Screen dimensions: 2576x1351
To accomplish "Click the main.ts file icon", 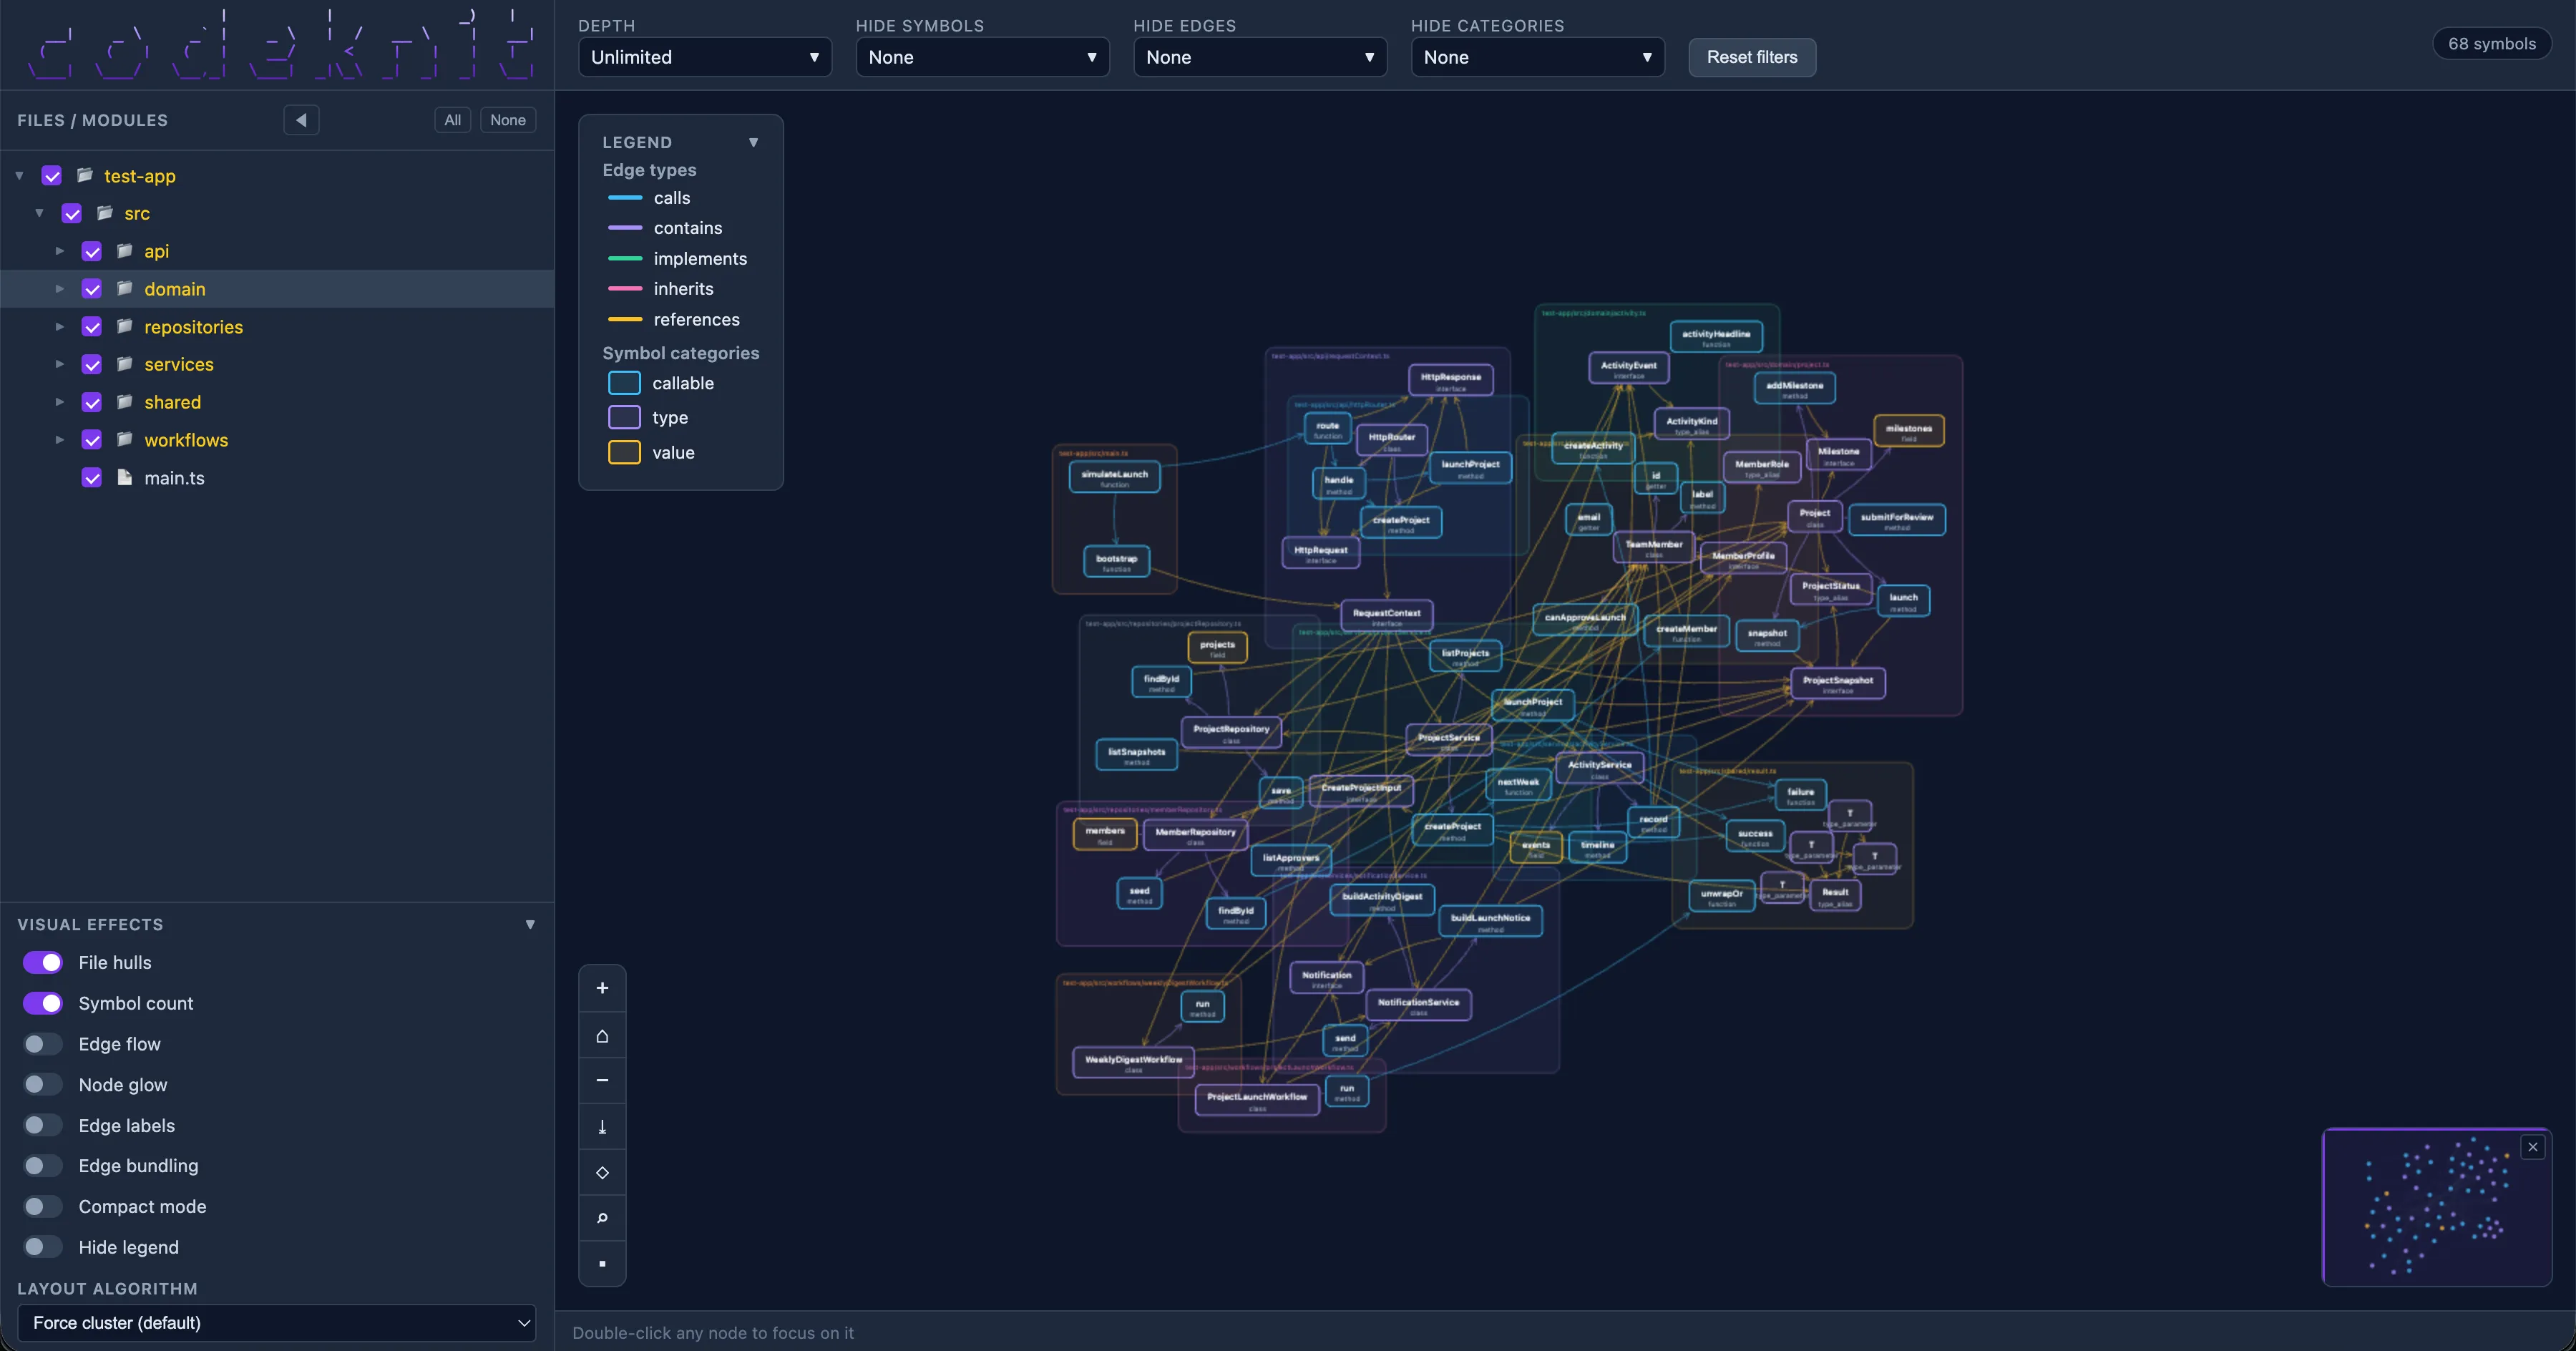I will [125, 477].
